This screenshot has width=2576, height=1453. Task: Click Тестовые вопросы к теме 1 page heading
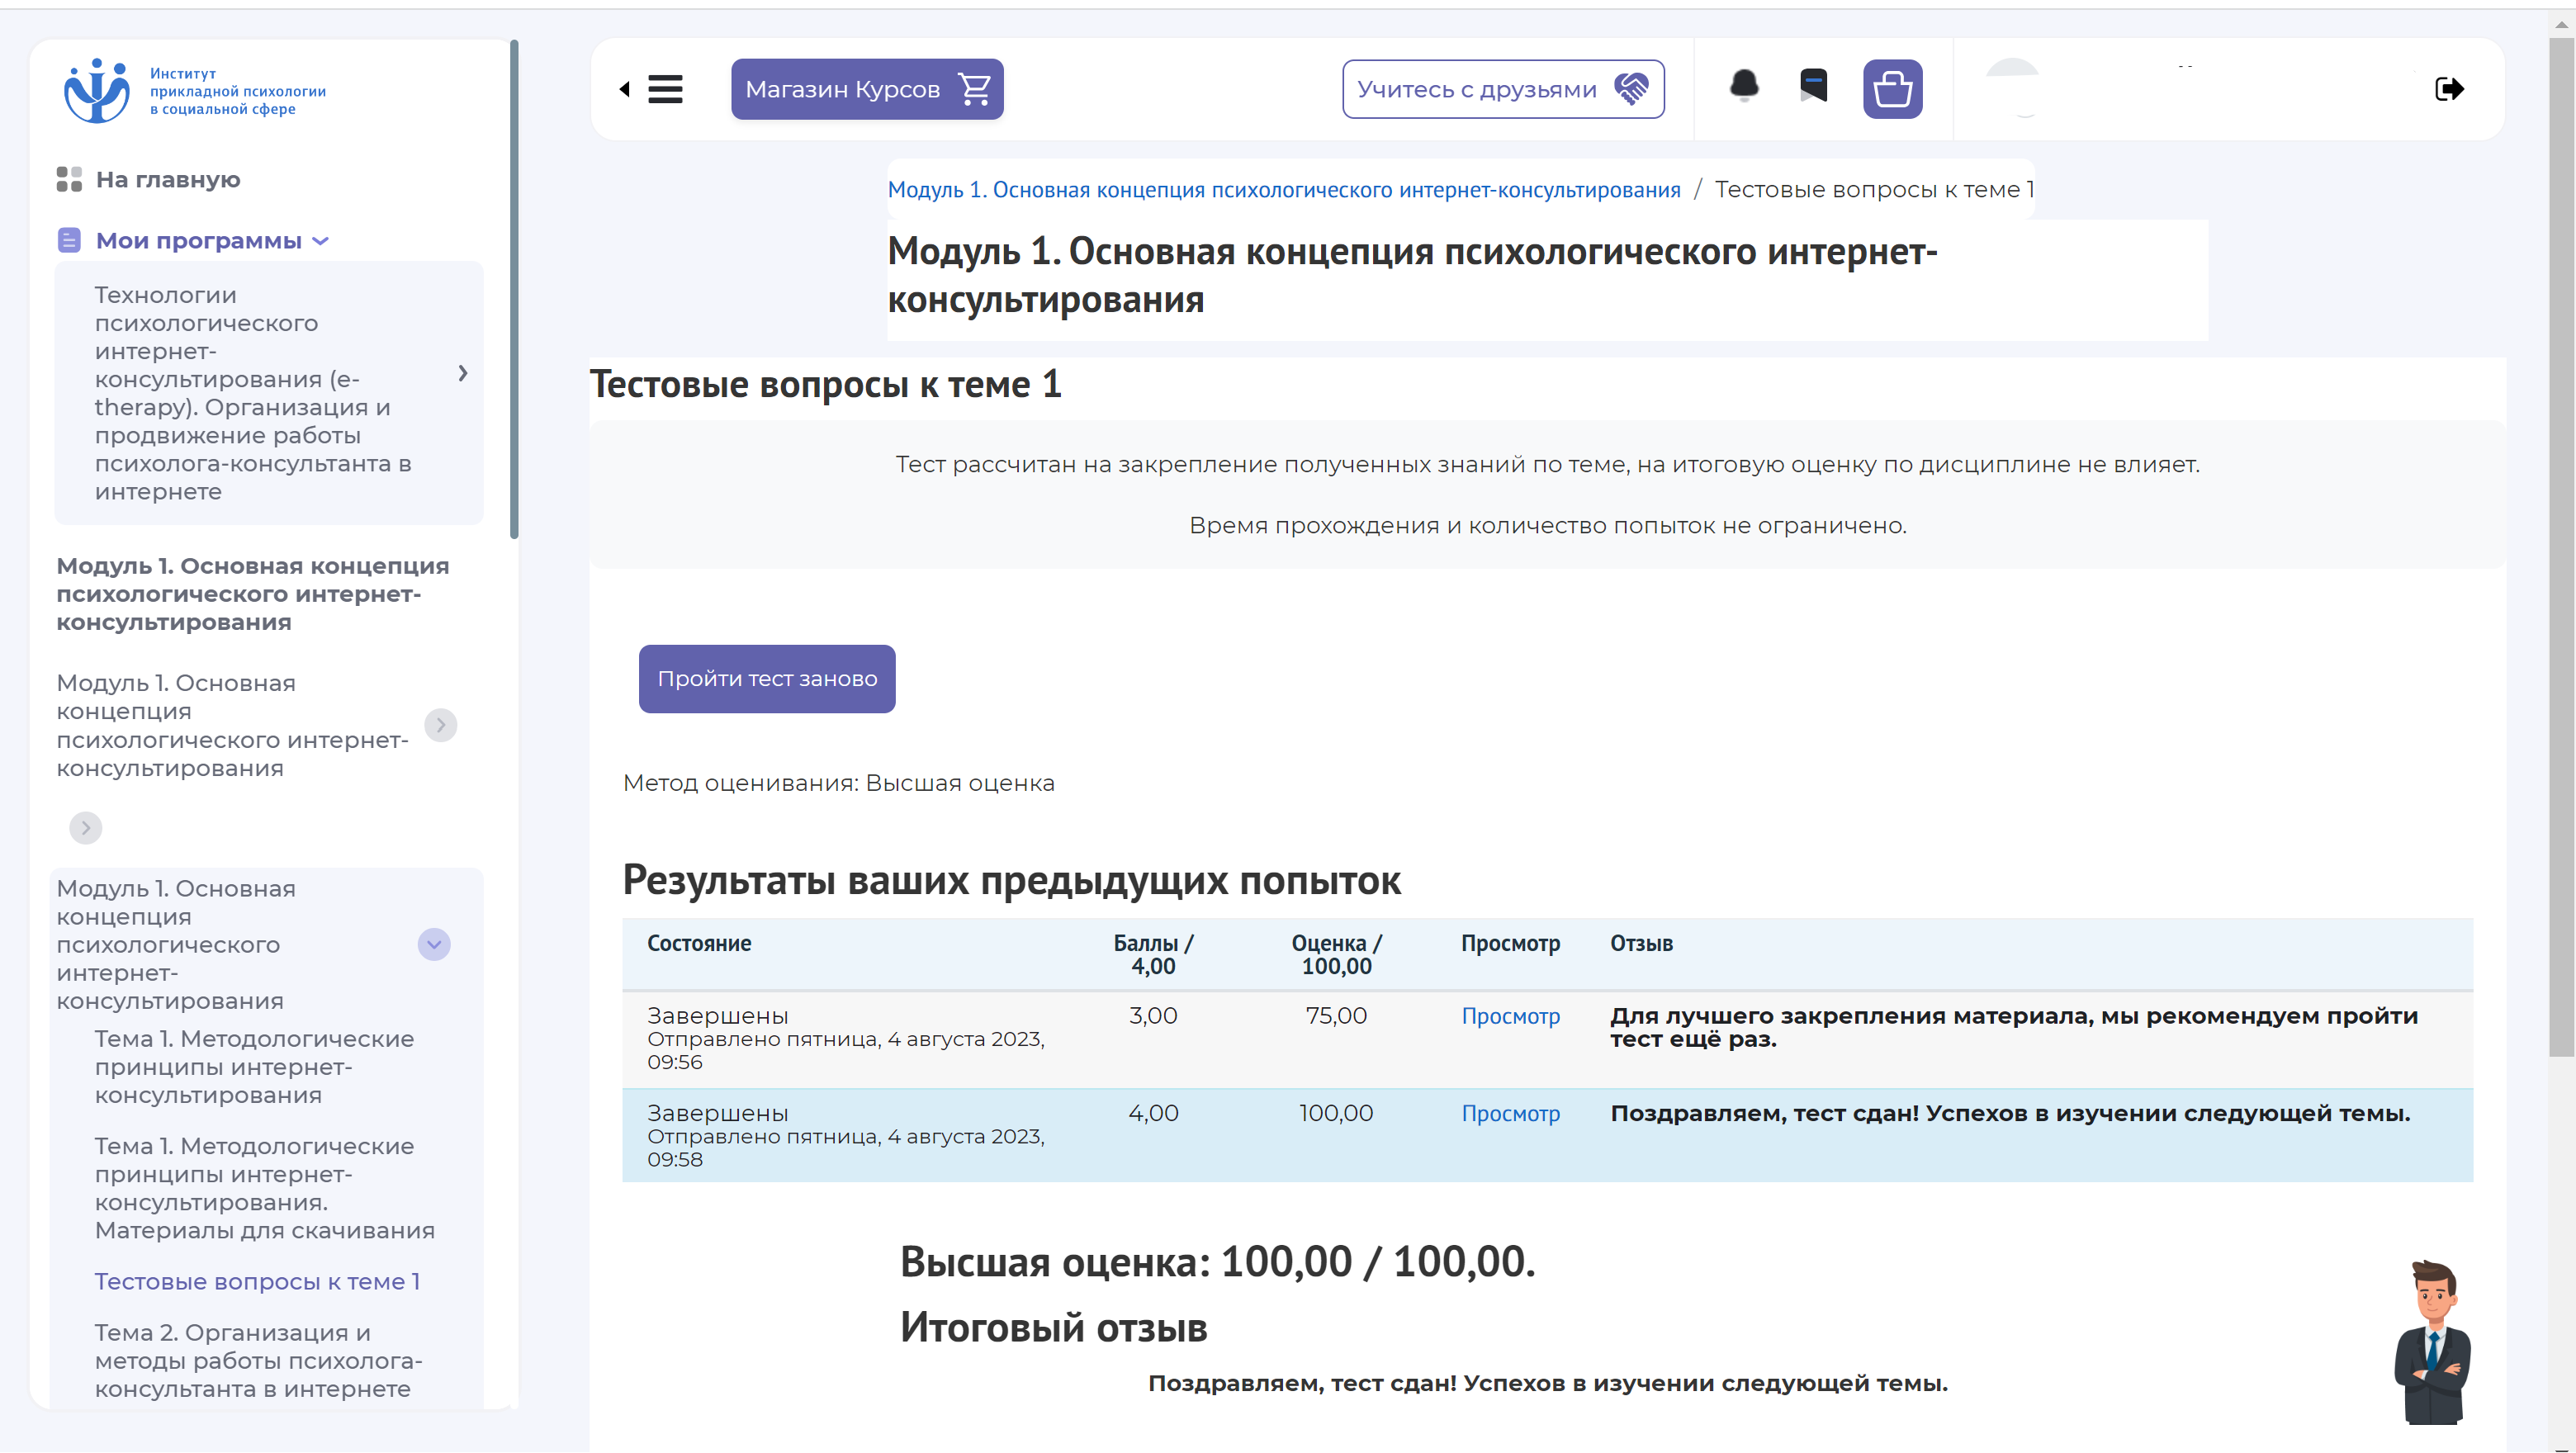[825, 384]
